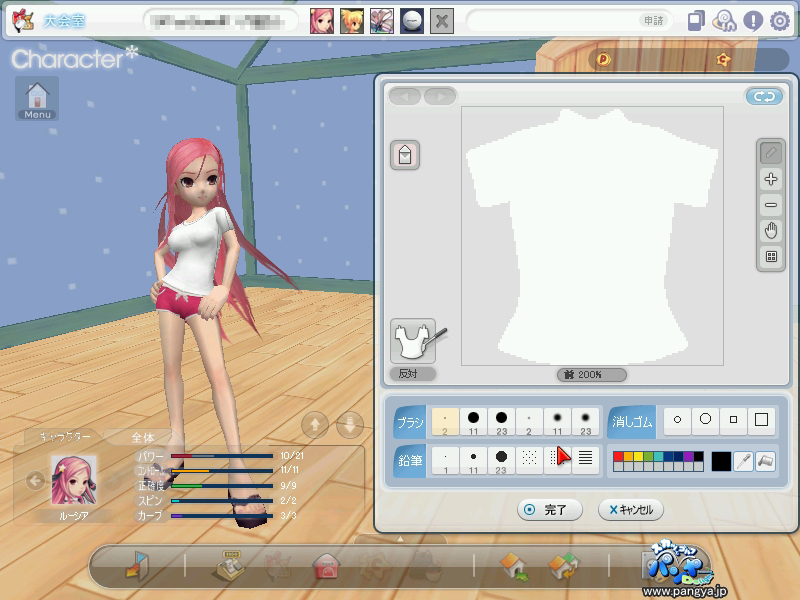Select the small circle eraser
This screenshot has height=600, width=800.
tap(677, 420)
